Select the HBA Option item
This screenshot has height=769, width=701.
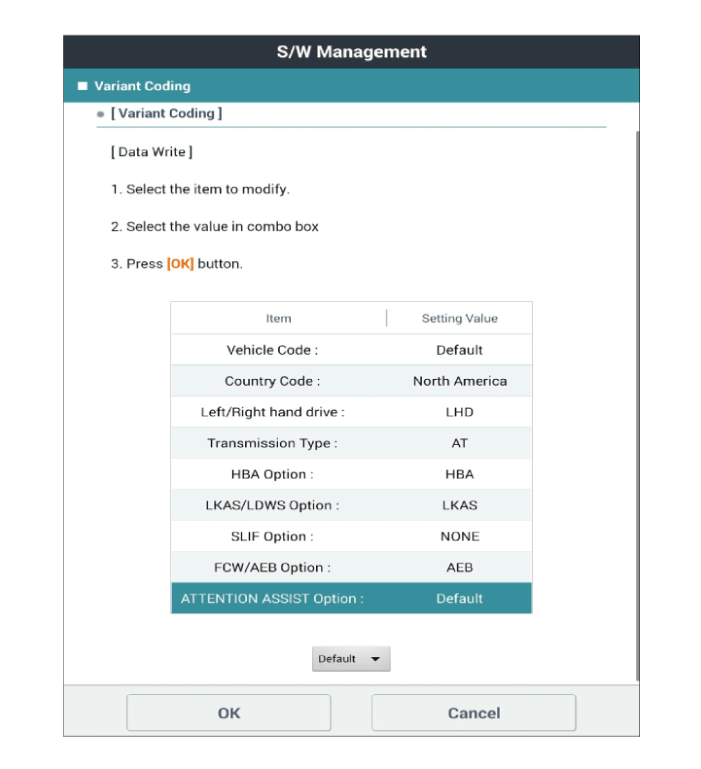tap(272, 474)
